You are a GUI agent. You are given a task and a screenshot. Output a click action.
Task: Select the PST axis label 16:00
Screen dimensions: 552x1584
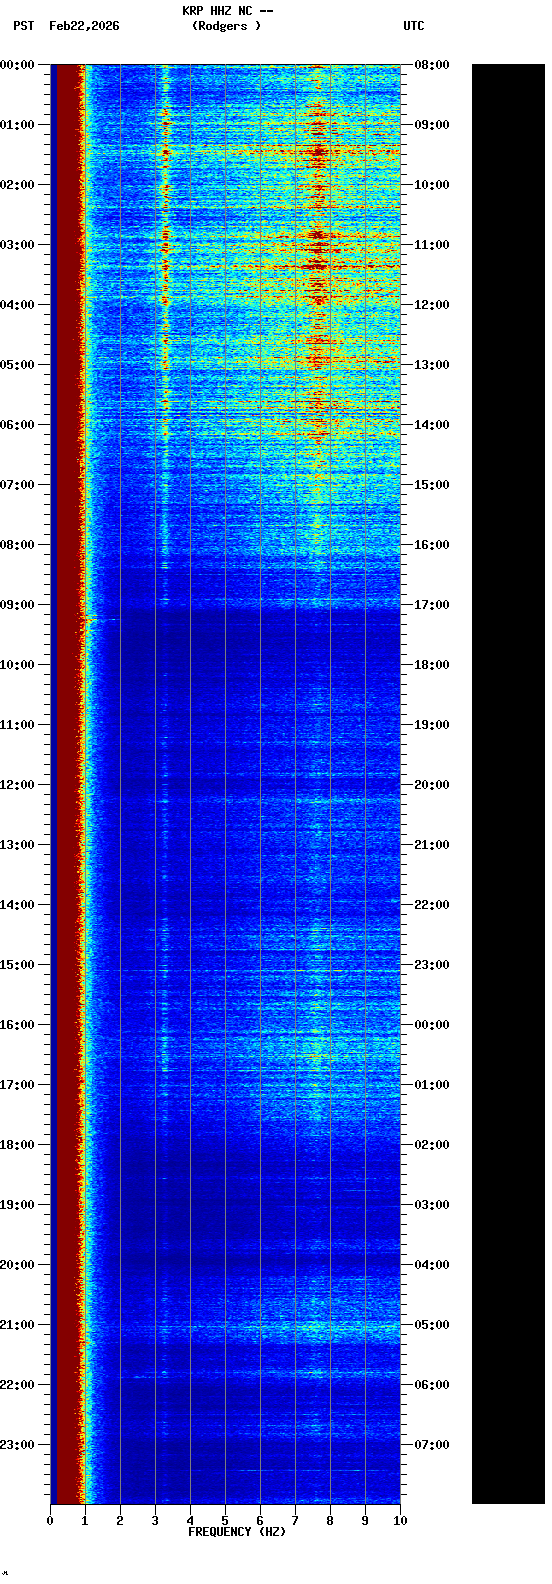[17, 1025]
